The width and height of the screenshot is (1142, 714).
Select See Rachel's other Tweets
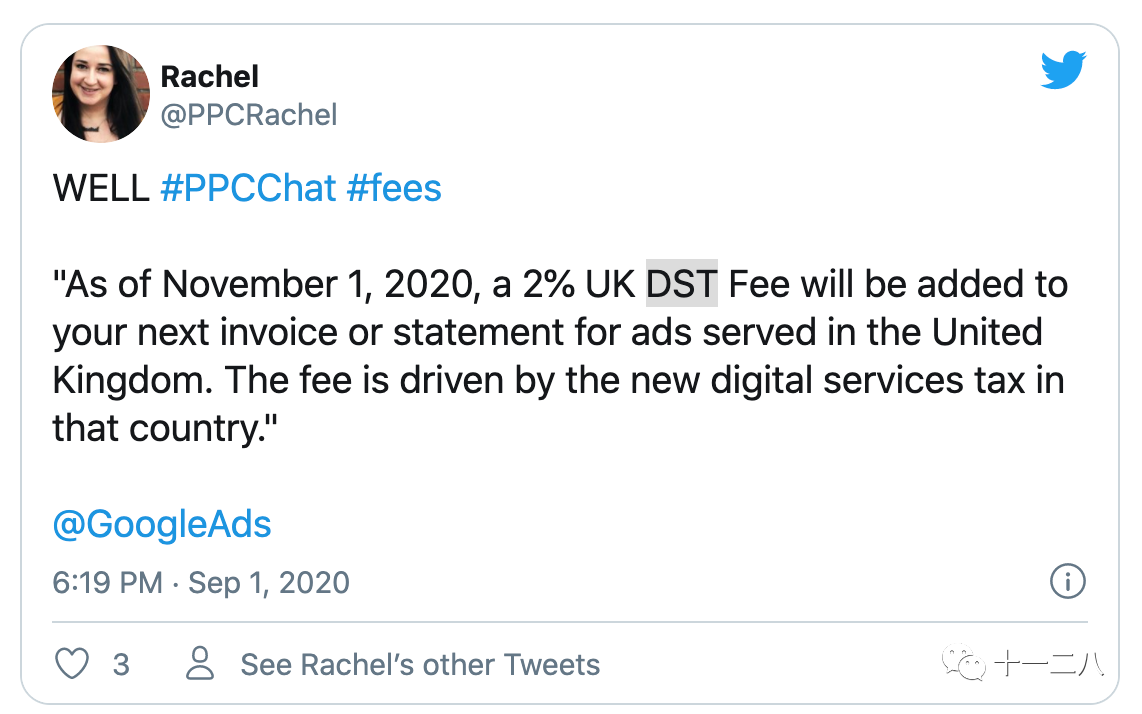[x=420, y=665]
